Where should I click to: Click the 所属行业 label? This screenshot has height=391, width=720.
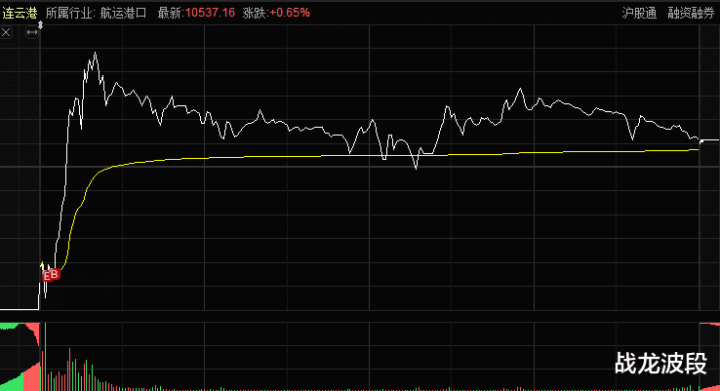69,13
